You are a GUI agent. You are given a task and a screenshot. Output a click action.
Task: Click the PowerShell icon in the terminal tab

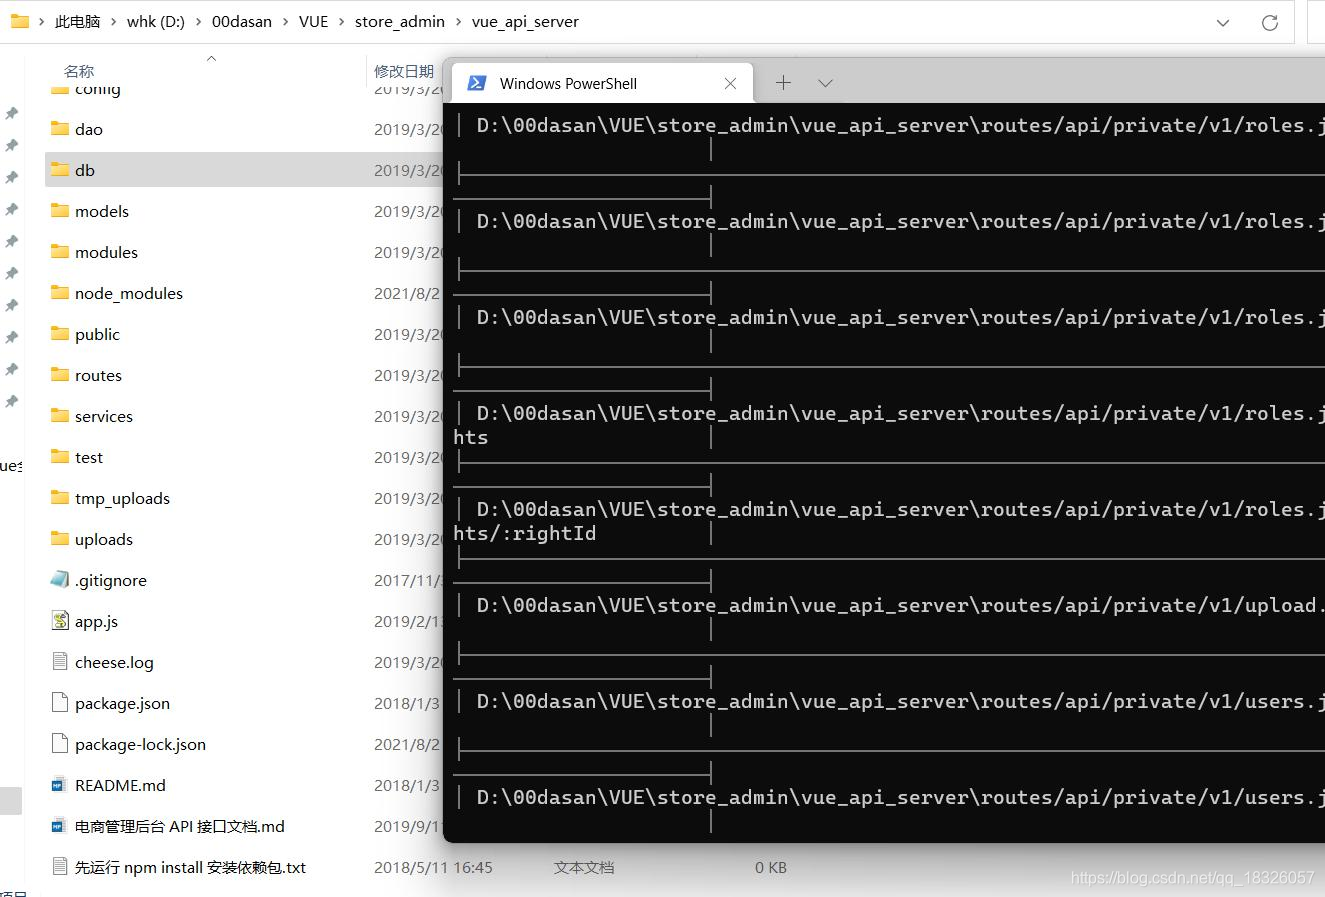477,83
